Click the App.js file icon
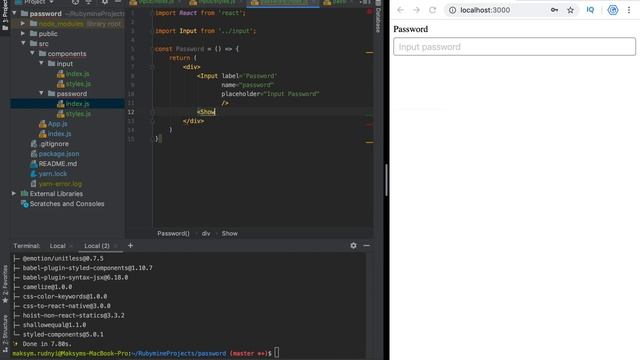 click(x=42, y=124)
